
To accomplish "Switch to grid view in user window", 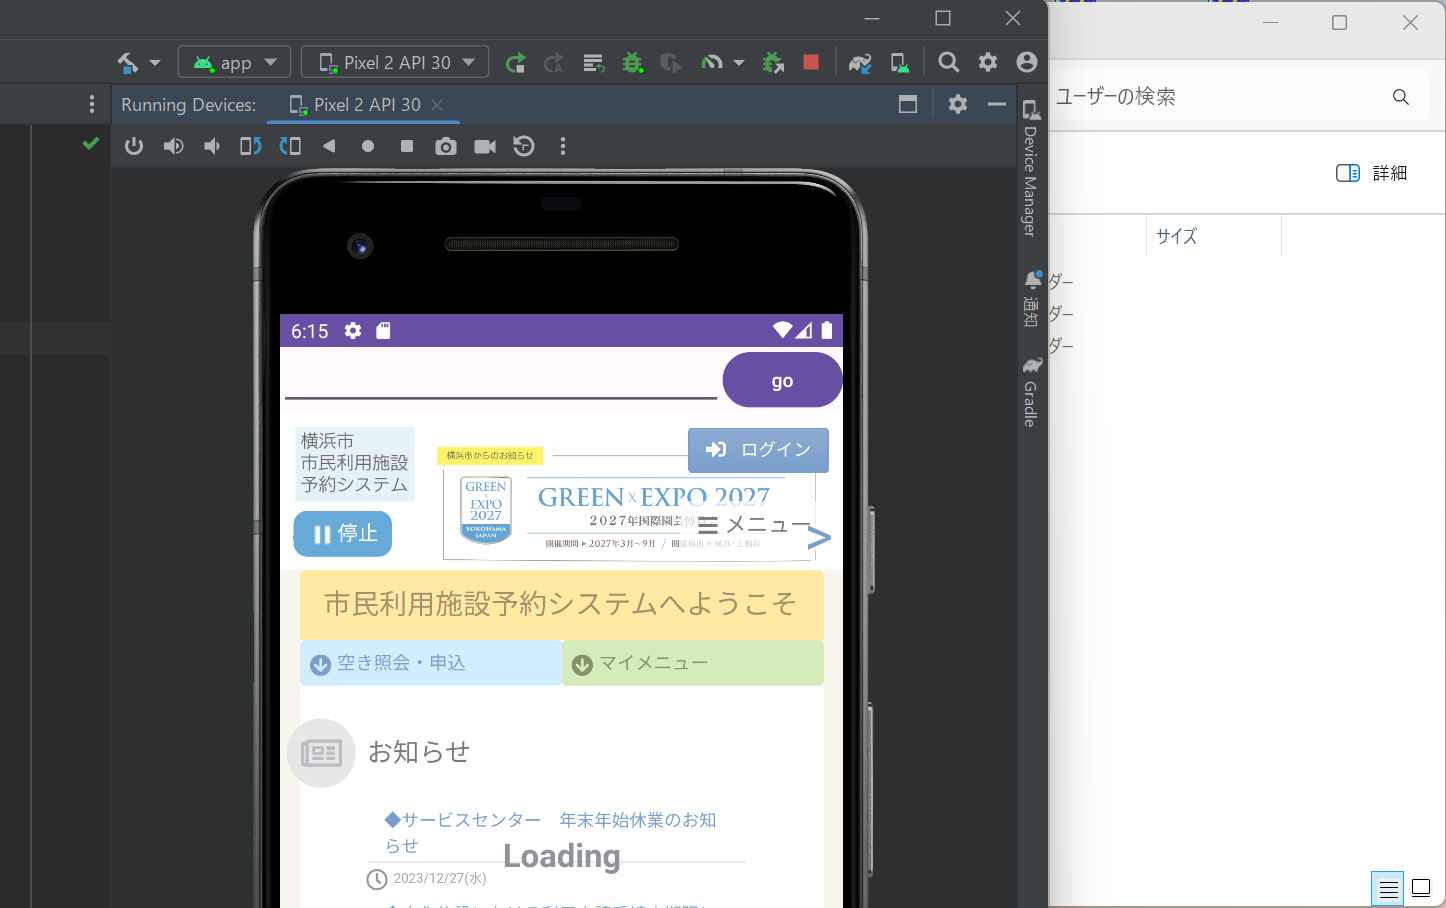I will 1421,888.
